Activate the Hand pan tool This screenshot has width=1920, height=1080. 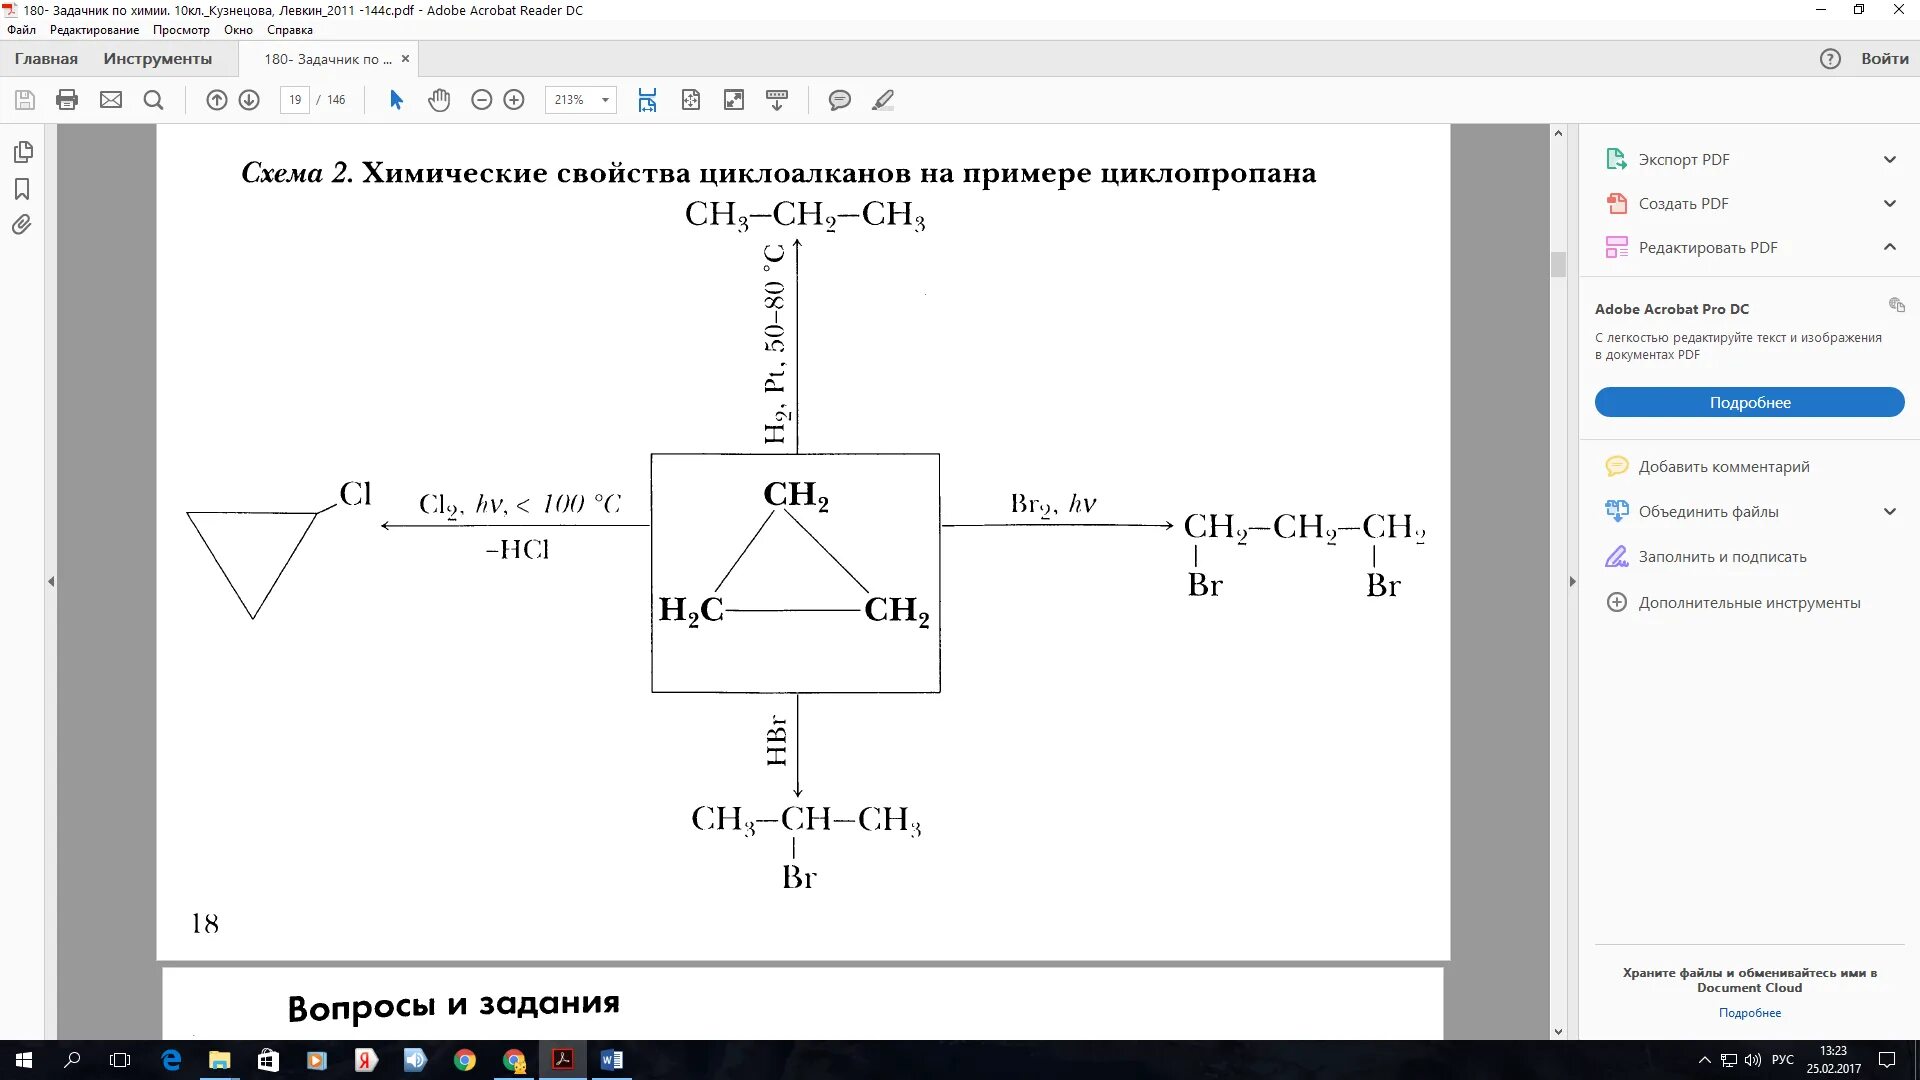point(439,100)
